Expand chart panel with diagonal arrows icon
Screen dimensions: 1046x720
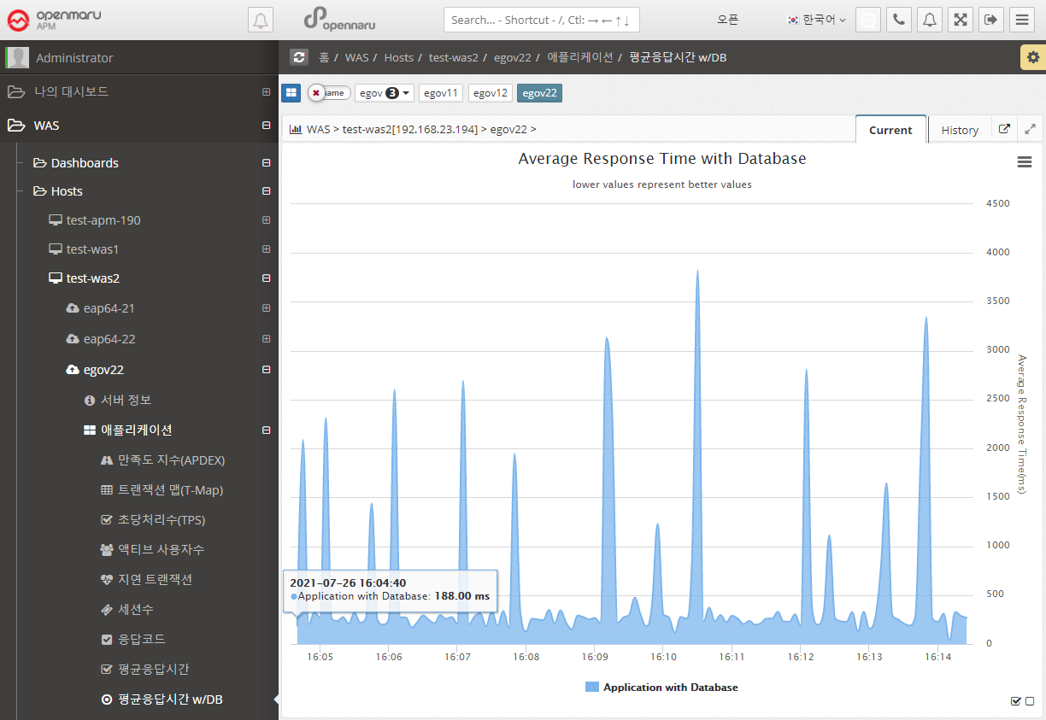click(x=1030, y=129)
